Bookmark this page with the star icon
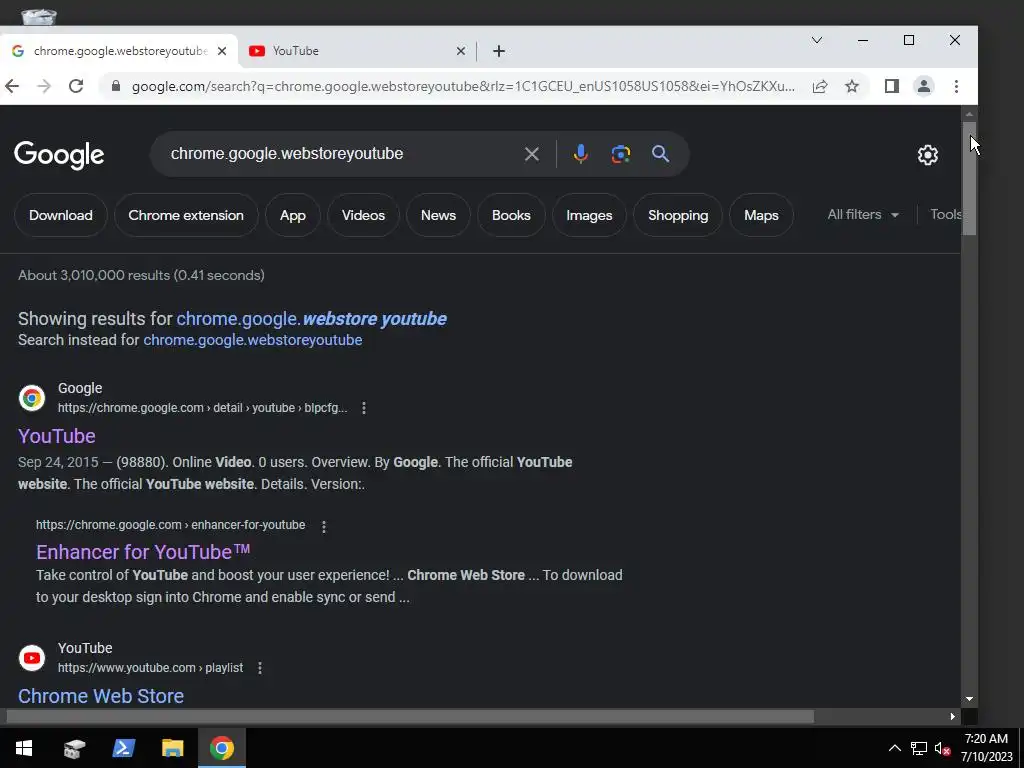 (852, 86)
